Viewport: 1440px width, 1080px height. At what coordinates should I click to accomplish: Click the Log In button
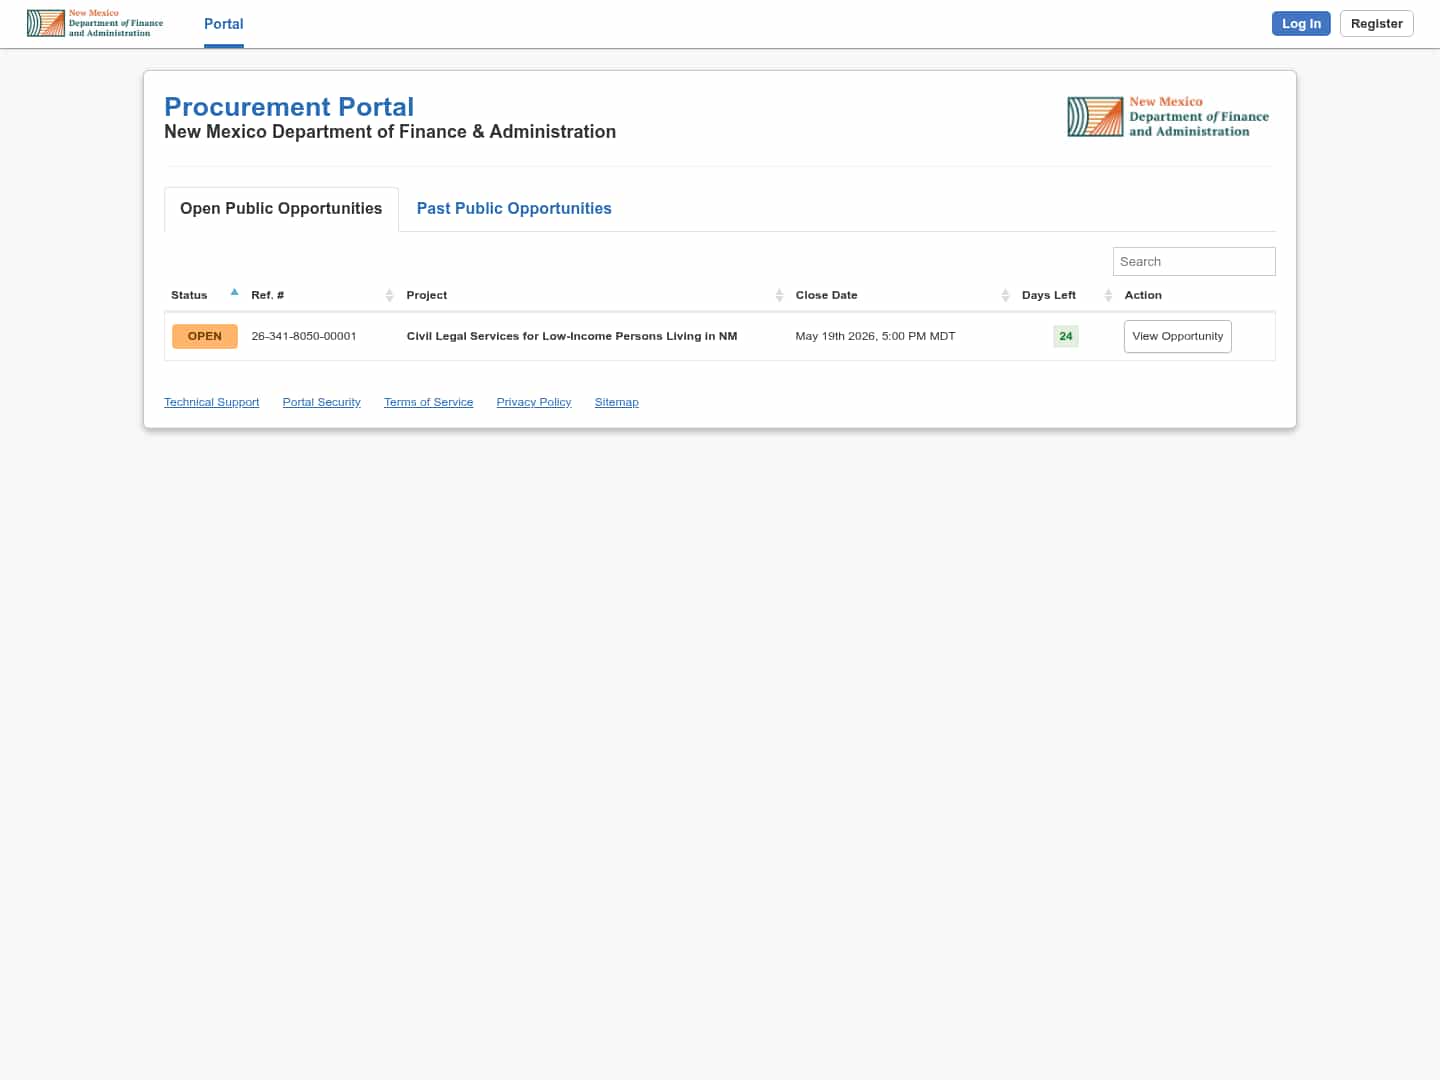1301,23
